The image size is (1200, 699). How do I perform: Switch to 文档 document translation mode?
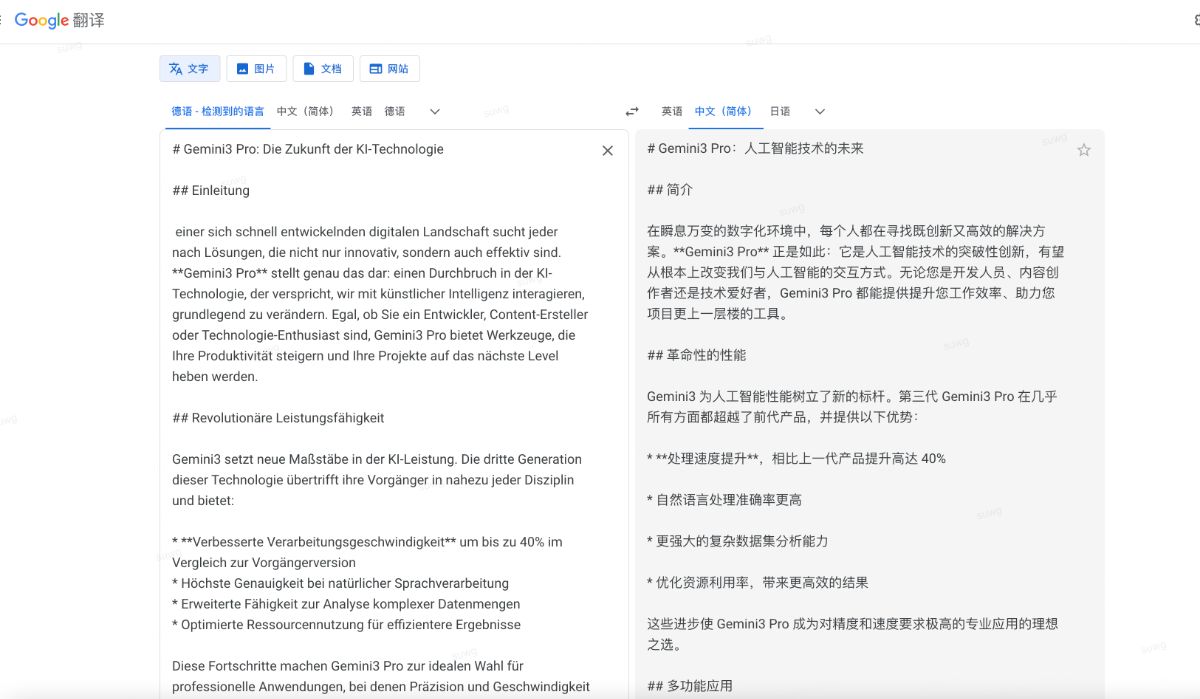point(323,68)
